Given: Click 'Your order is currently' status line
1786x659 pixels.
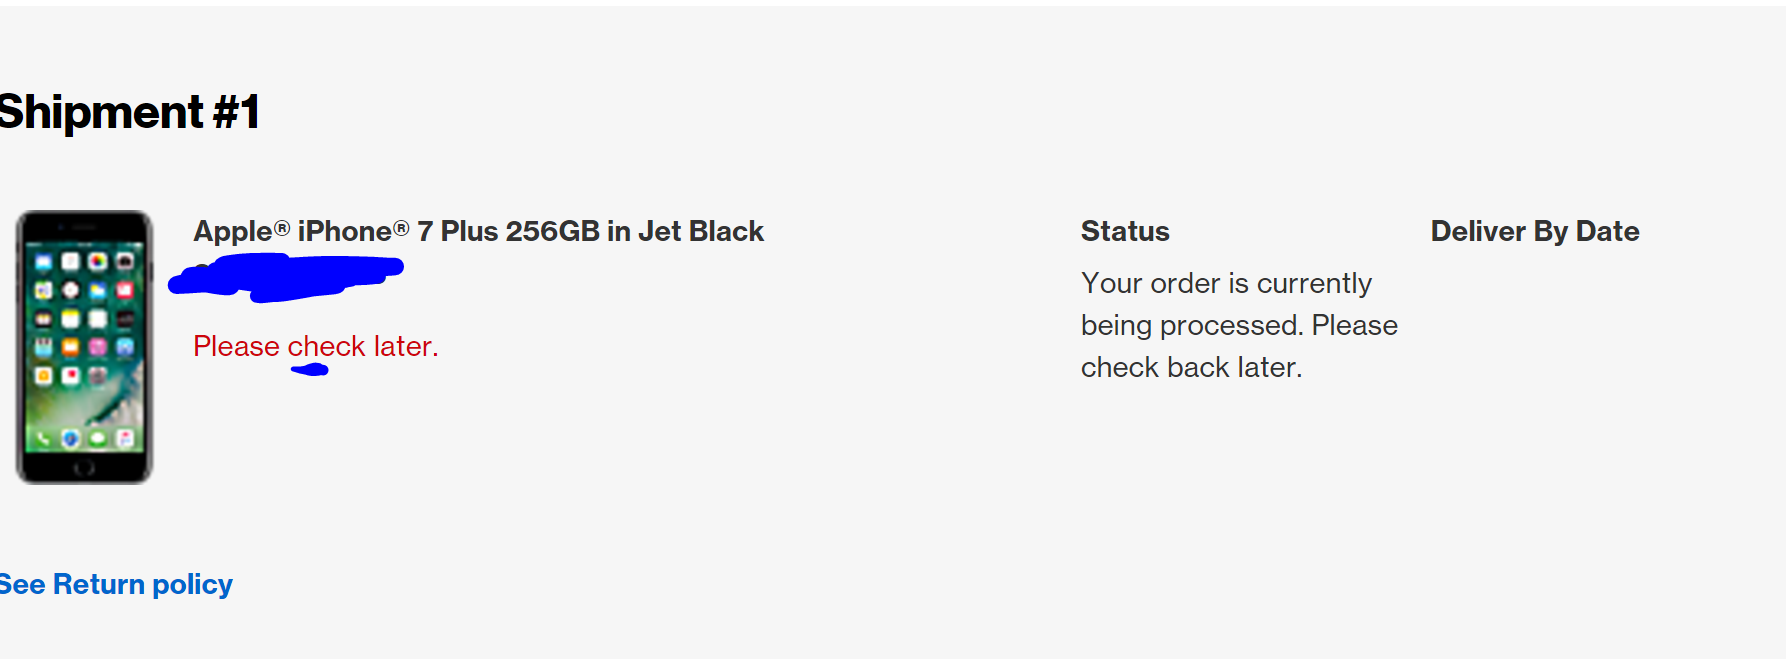Looking at the screenshot, I should 1226,283.
